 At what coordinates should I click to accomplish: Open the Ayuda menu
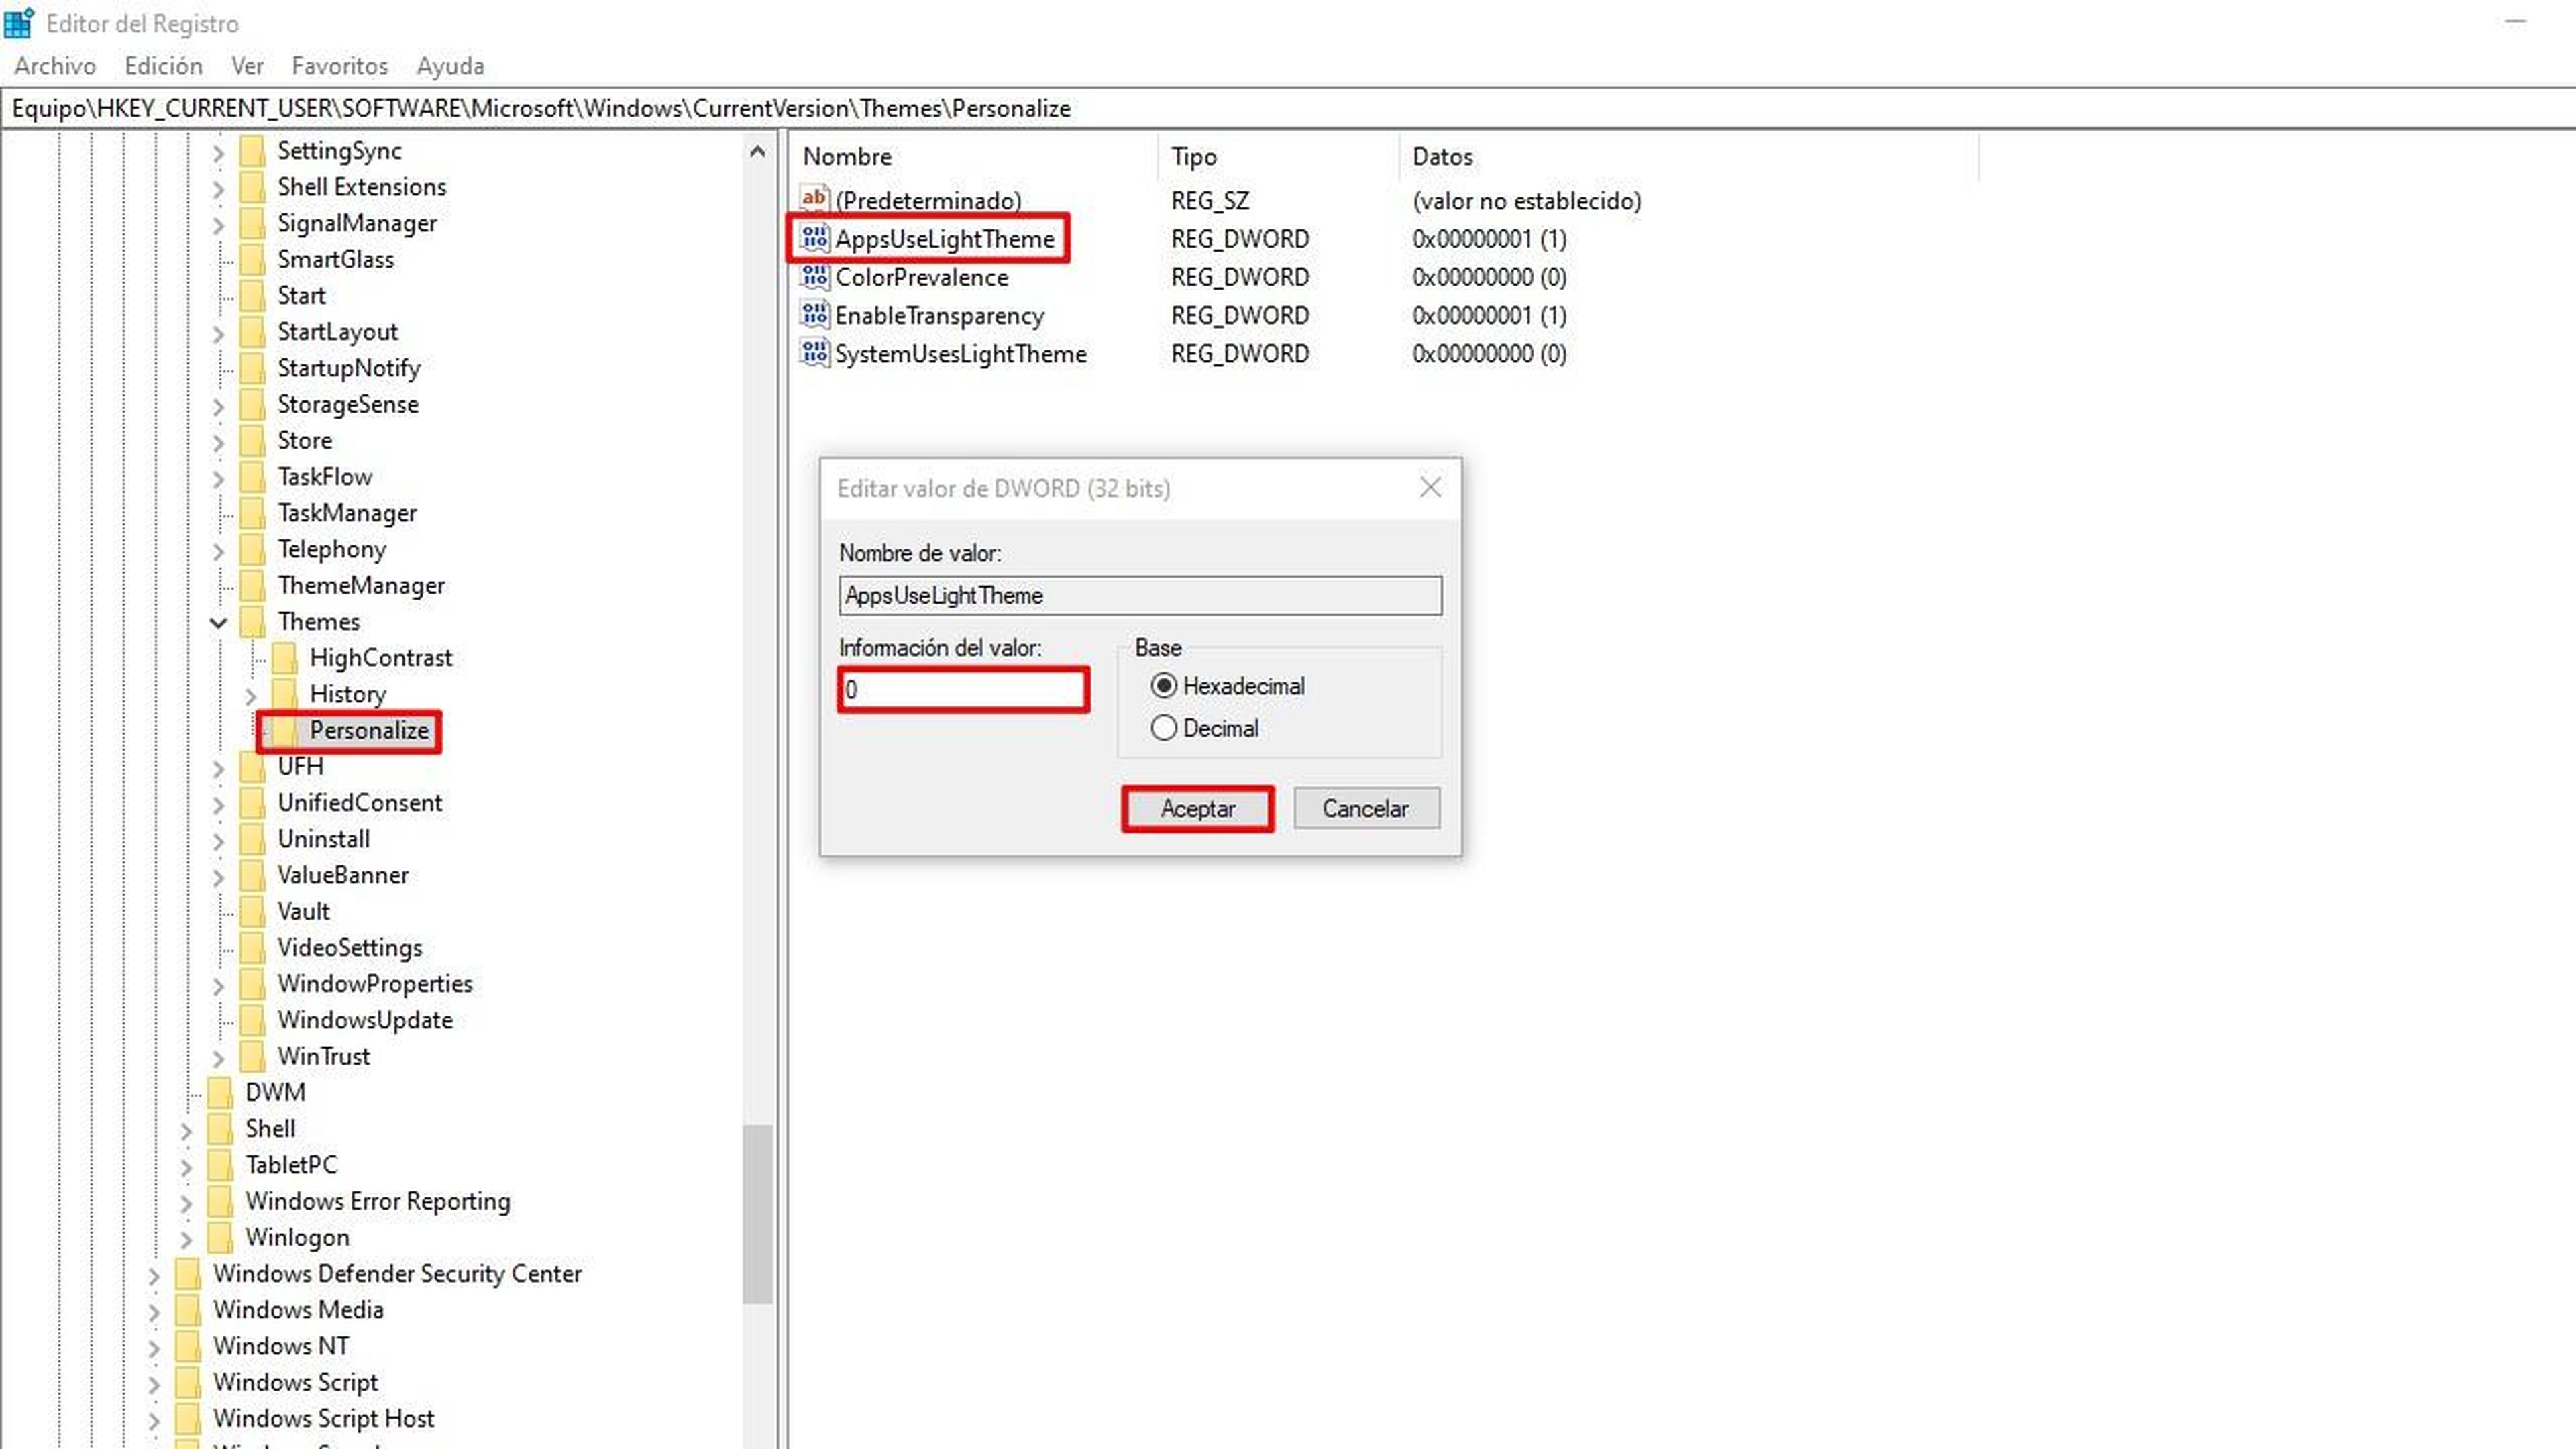coord(450,66)
